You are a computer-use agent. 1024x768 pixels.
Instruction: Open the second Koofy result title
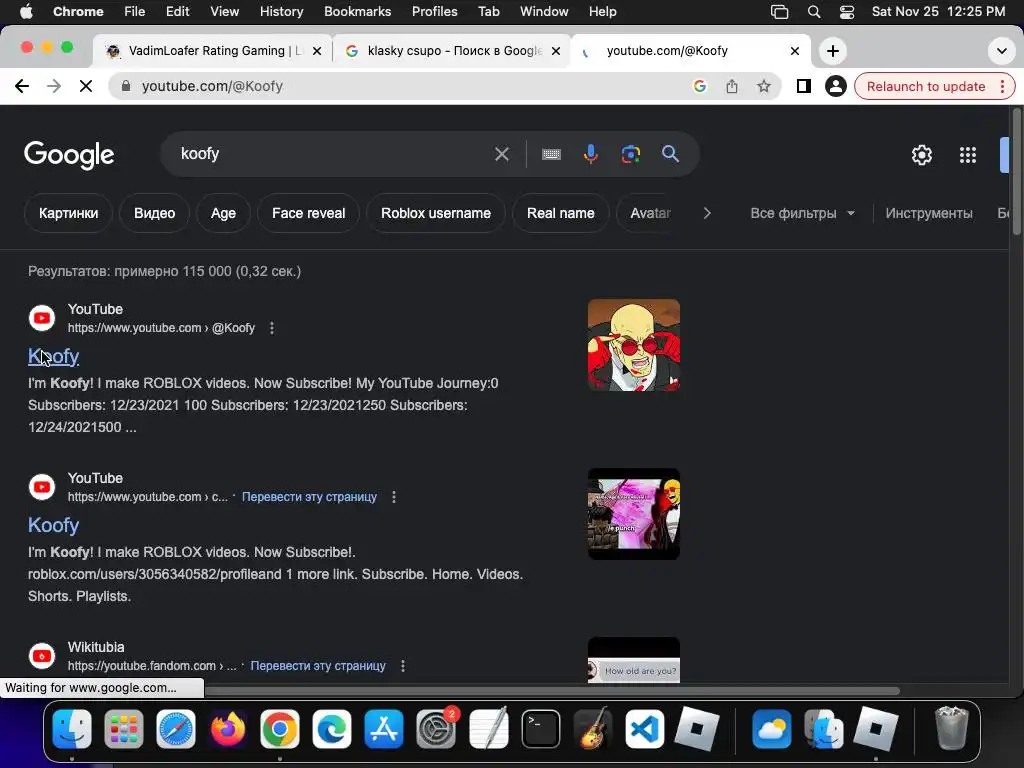[x=54, y=526]
